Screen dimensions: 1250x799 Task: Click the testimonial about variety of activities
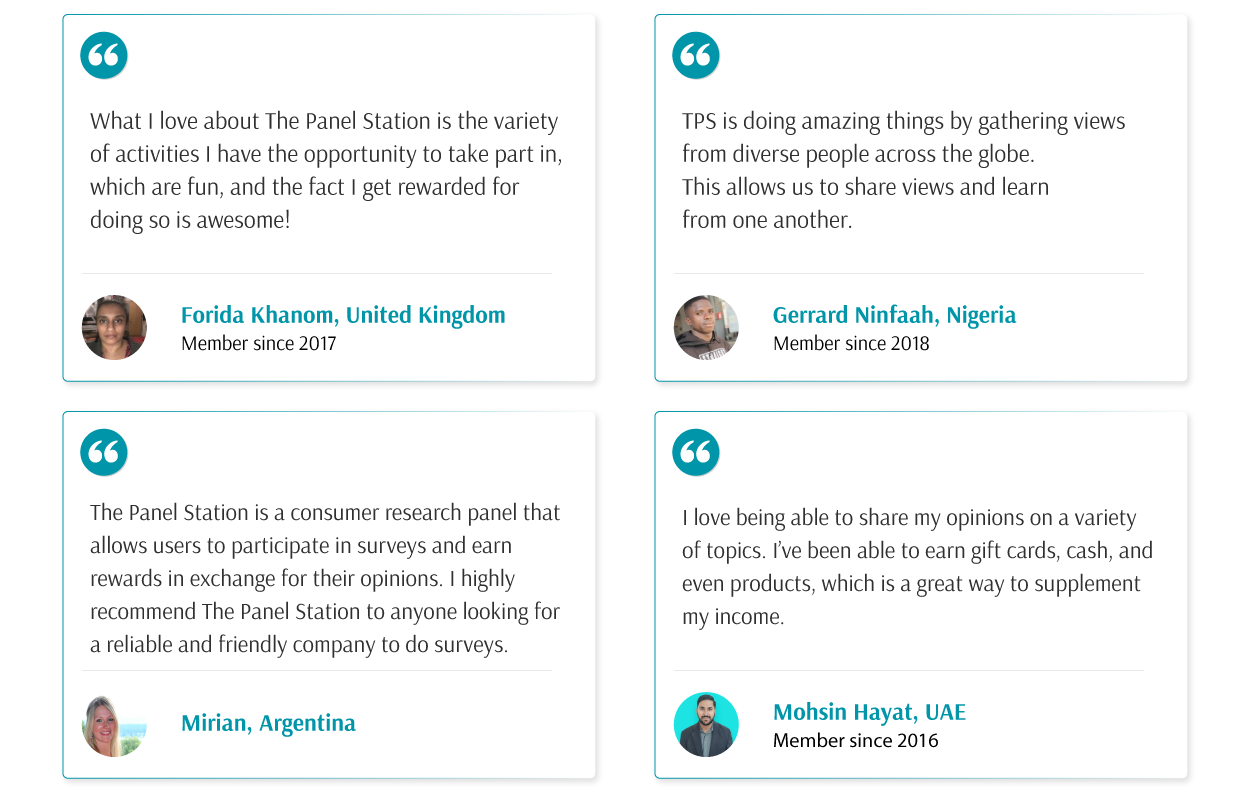(326, 170)
